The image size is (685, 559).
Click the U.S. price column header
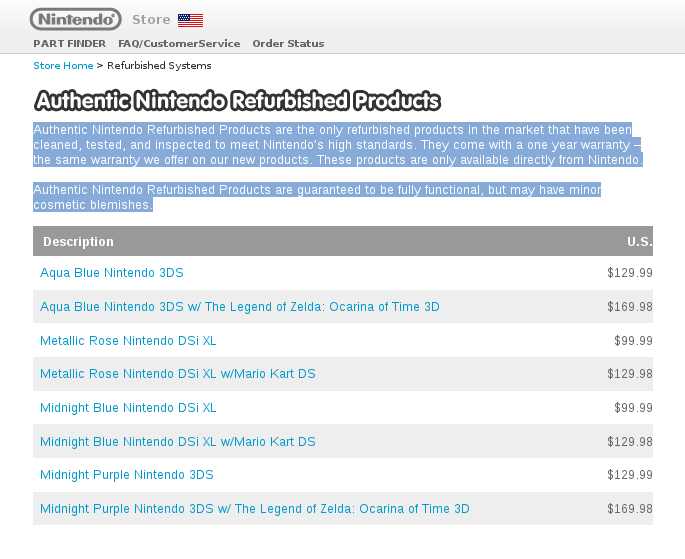tap(640, 242)
